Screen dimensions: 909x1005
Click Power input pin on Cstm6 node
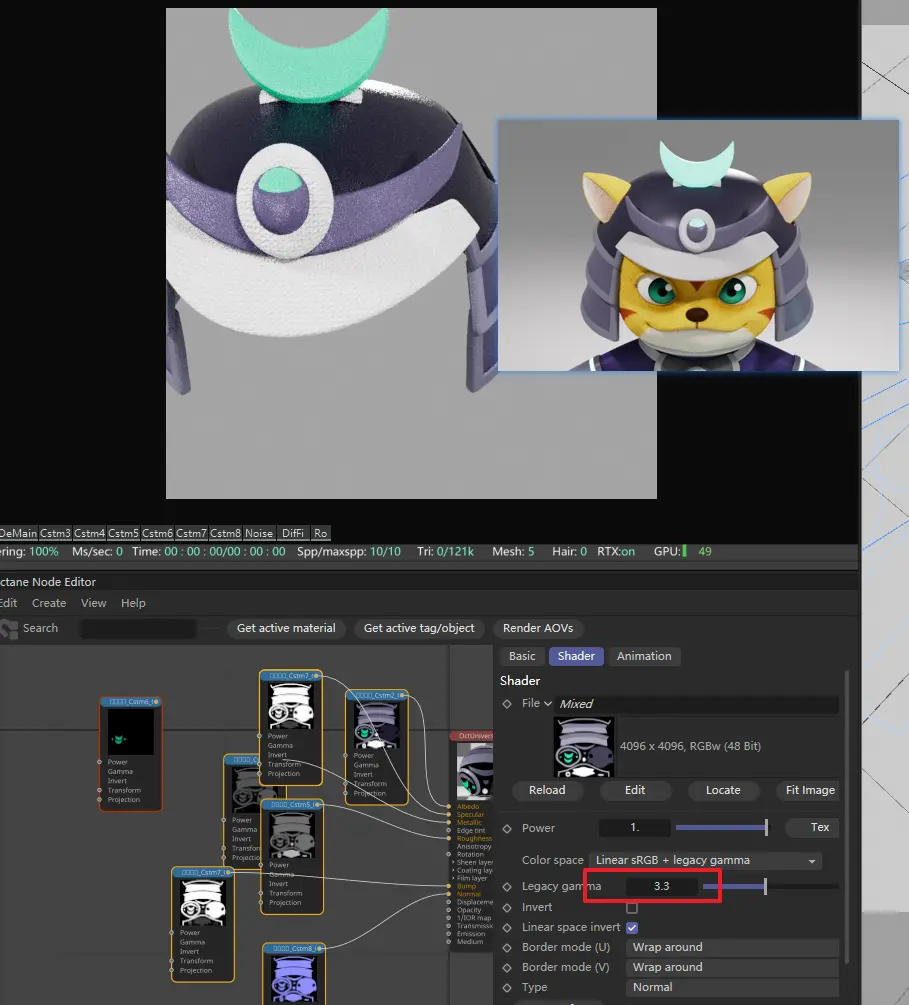[99, 762]
